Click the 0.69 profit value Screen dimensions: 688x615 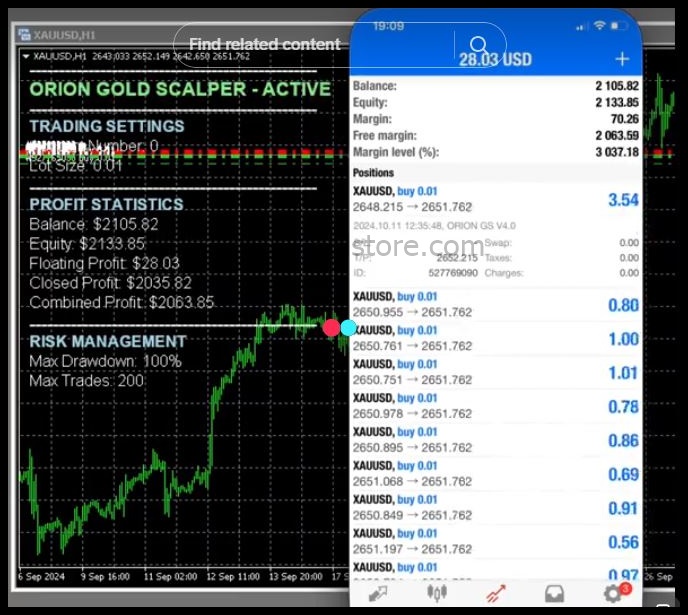(623, 475)
